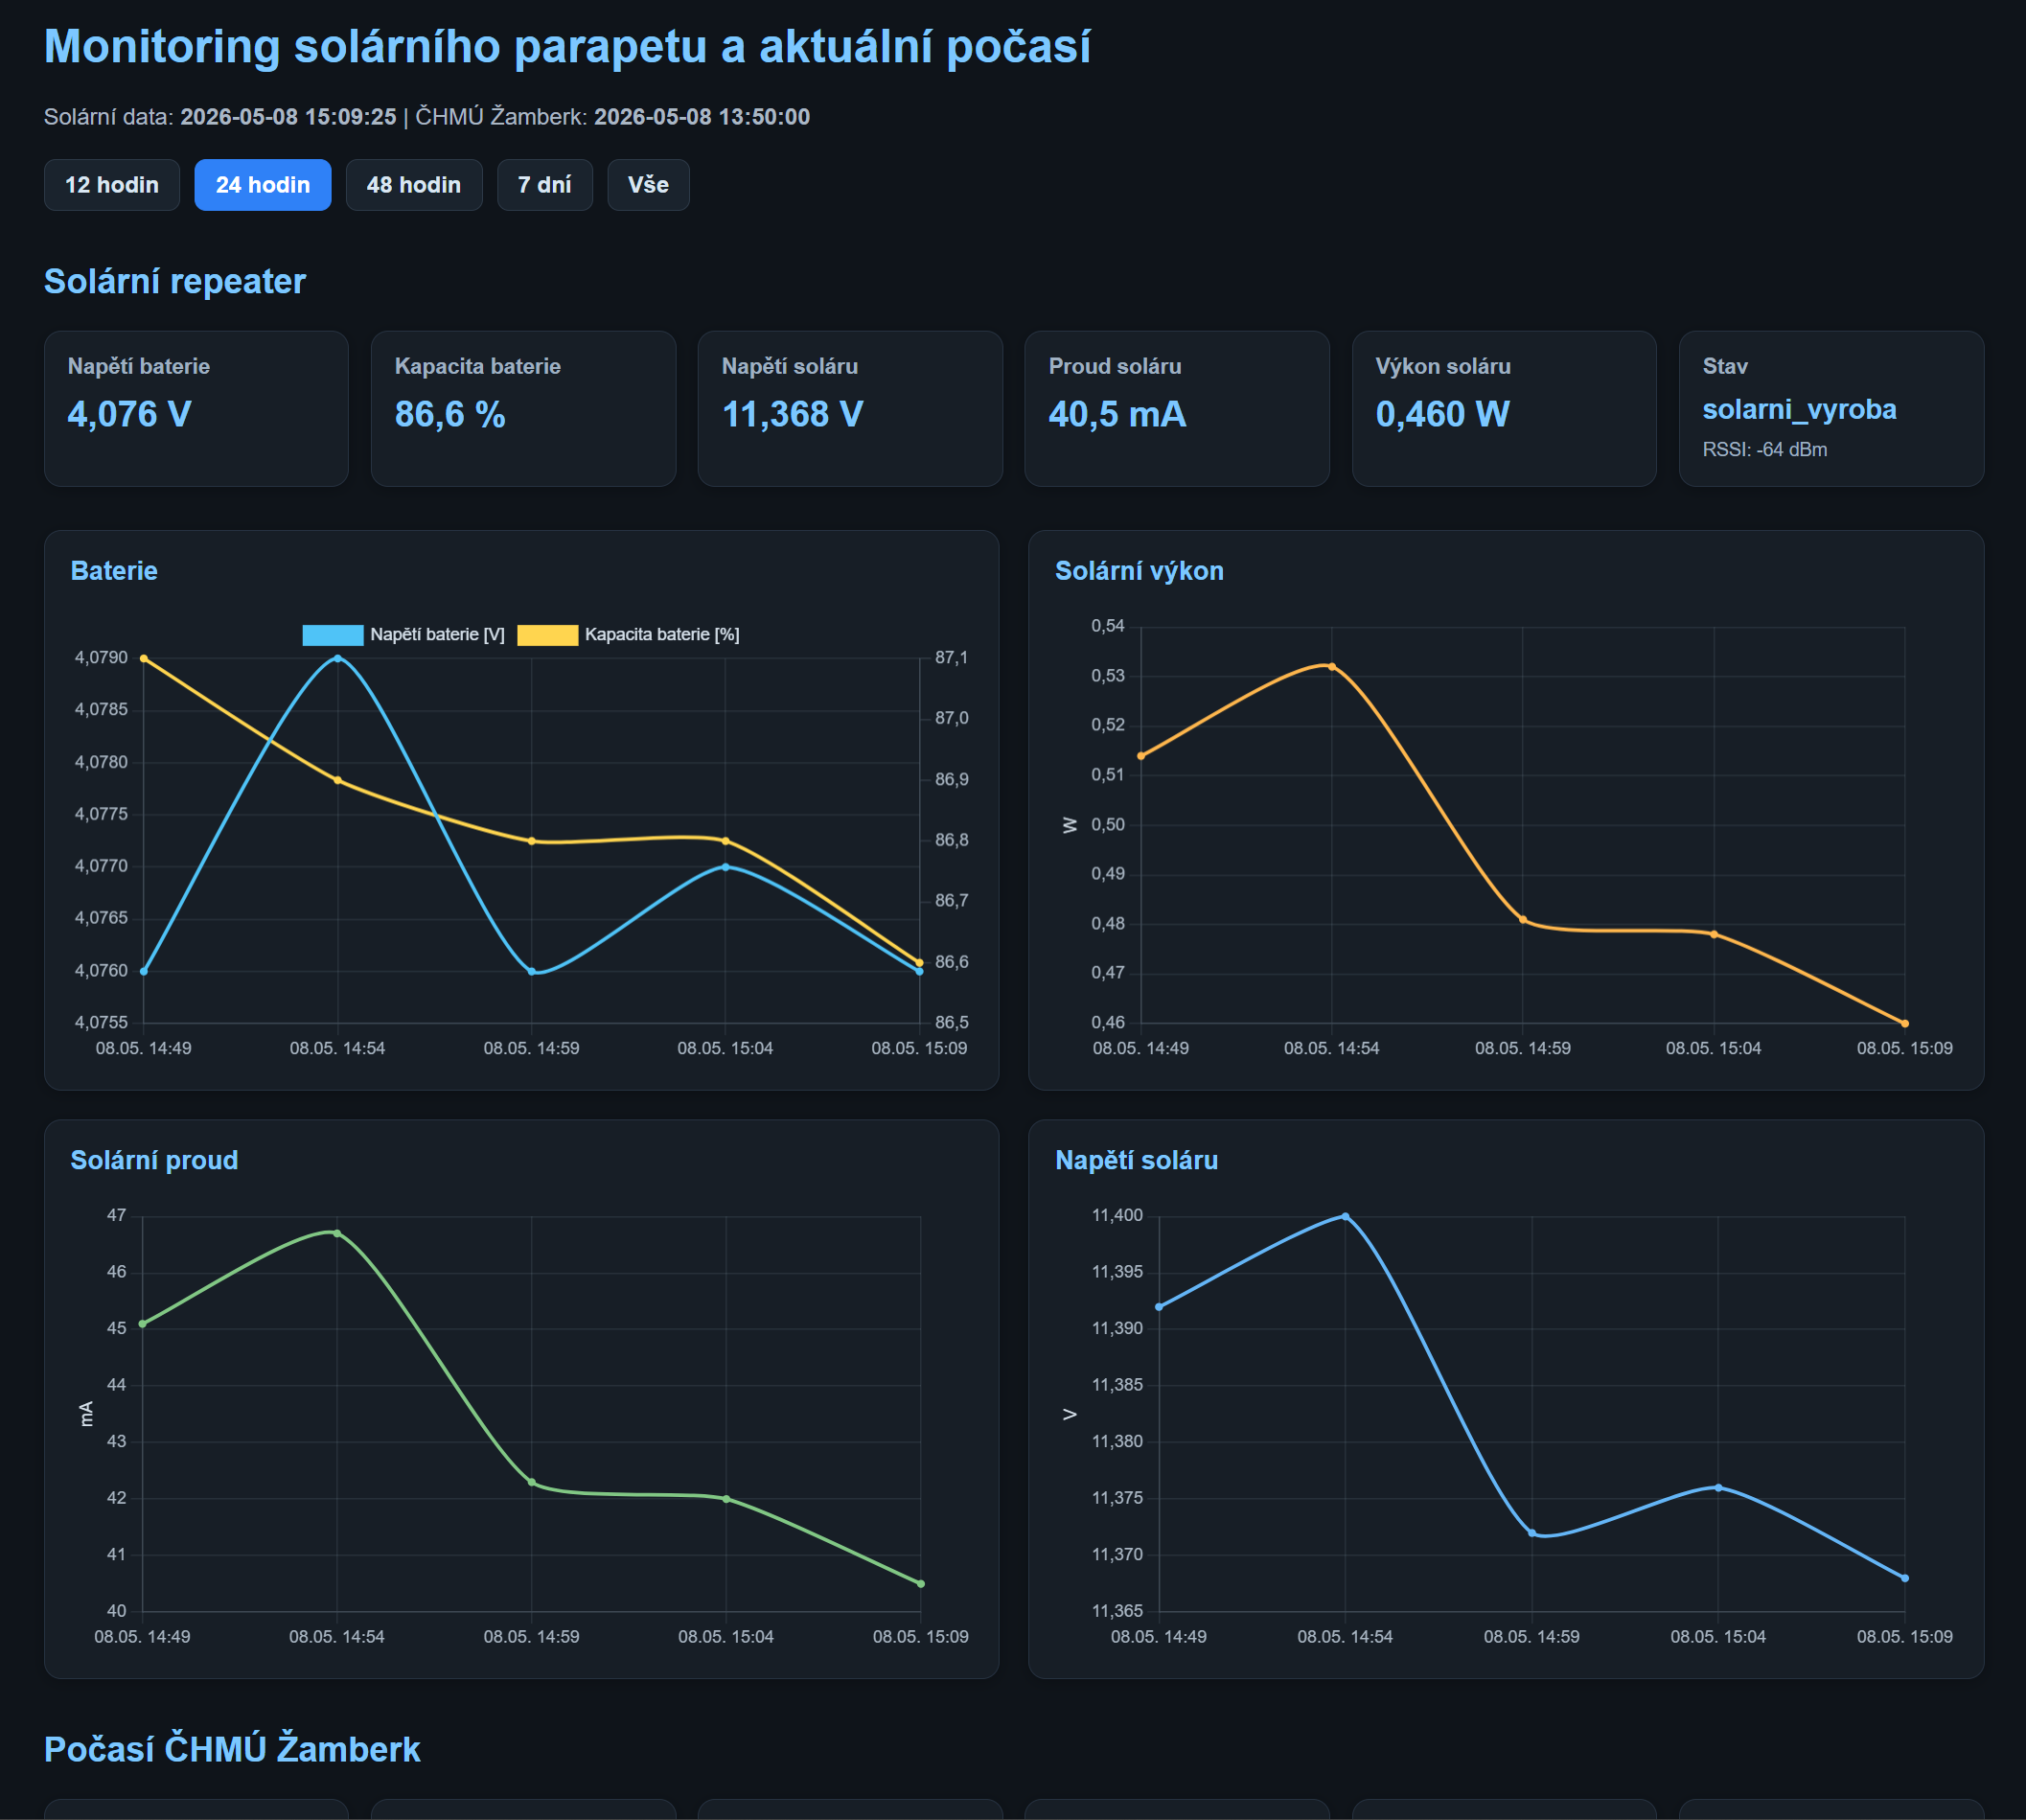
Task: Click solar voltage last point at 15:09
Action: 1905,1578
